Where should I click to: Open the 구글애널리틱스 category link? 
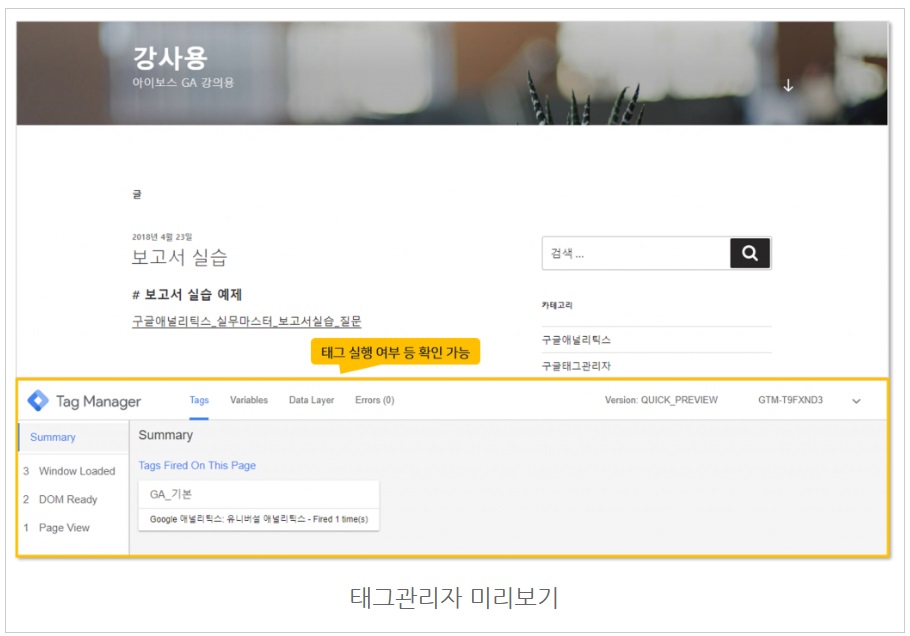576,339
